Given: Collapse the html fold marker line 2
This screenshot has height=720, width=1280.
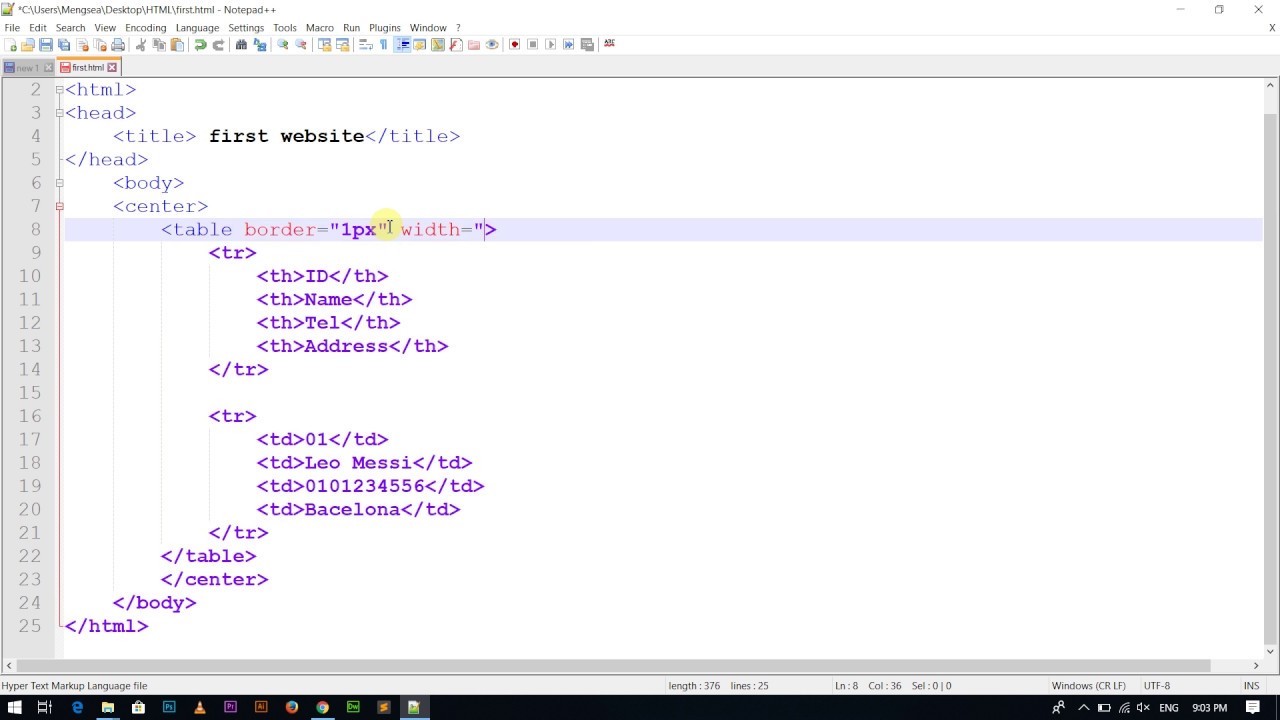Looking at the screenshot, I should coord(59,90).
